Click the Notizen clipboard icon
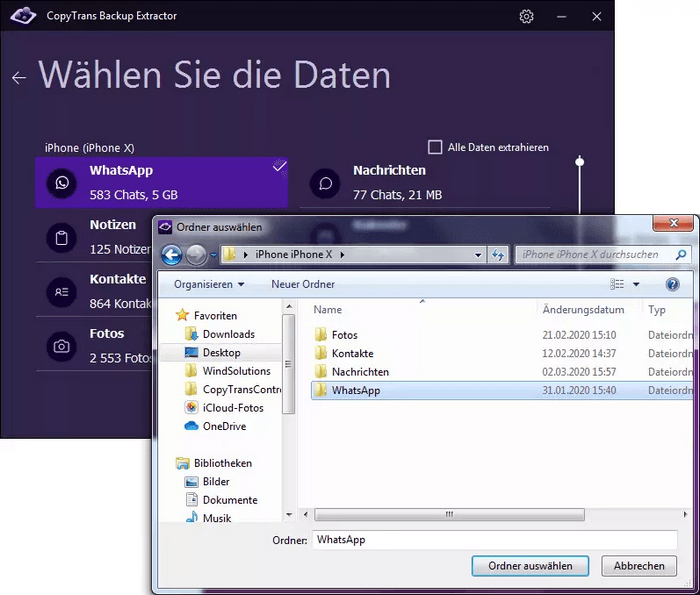The width and height of the screenshot is (700, 595). (x=62, y=238)
